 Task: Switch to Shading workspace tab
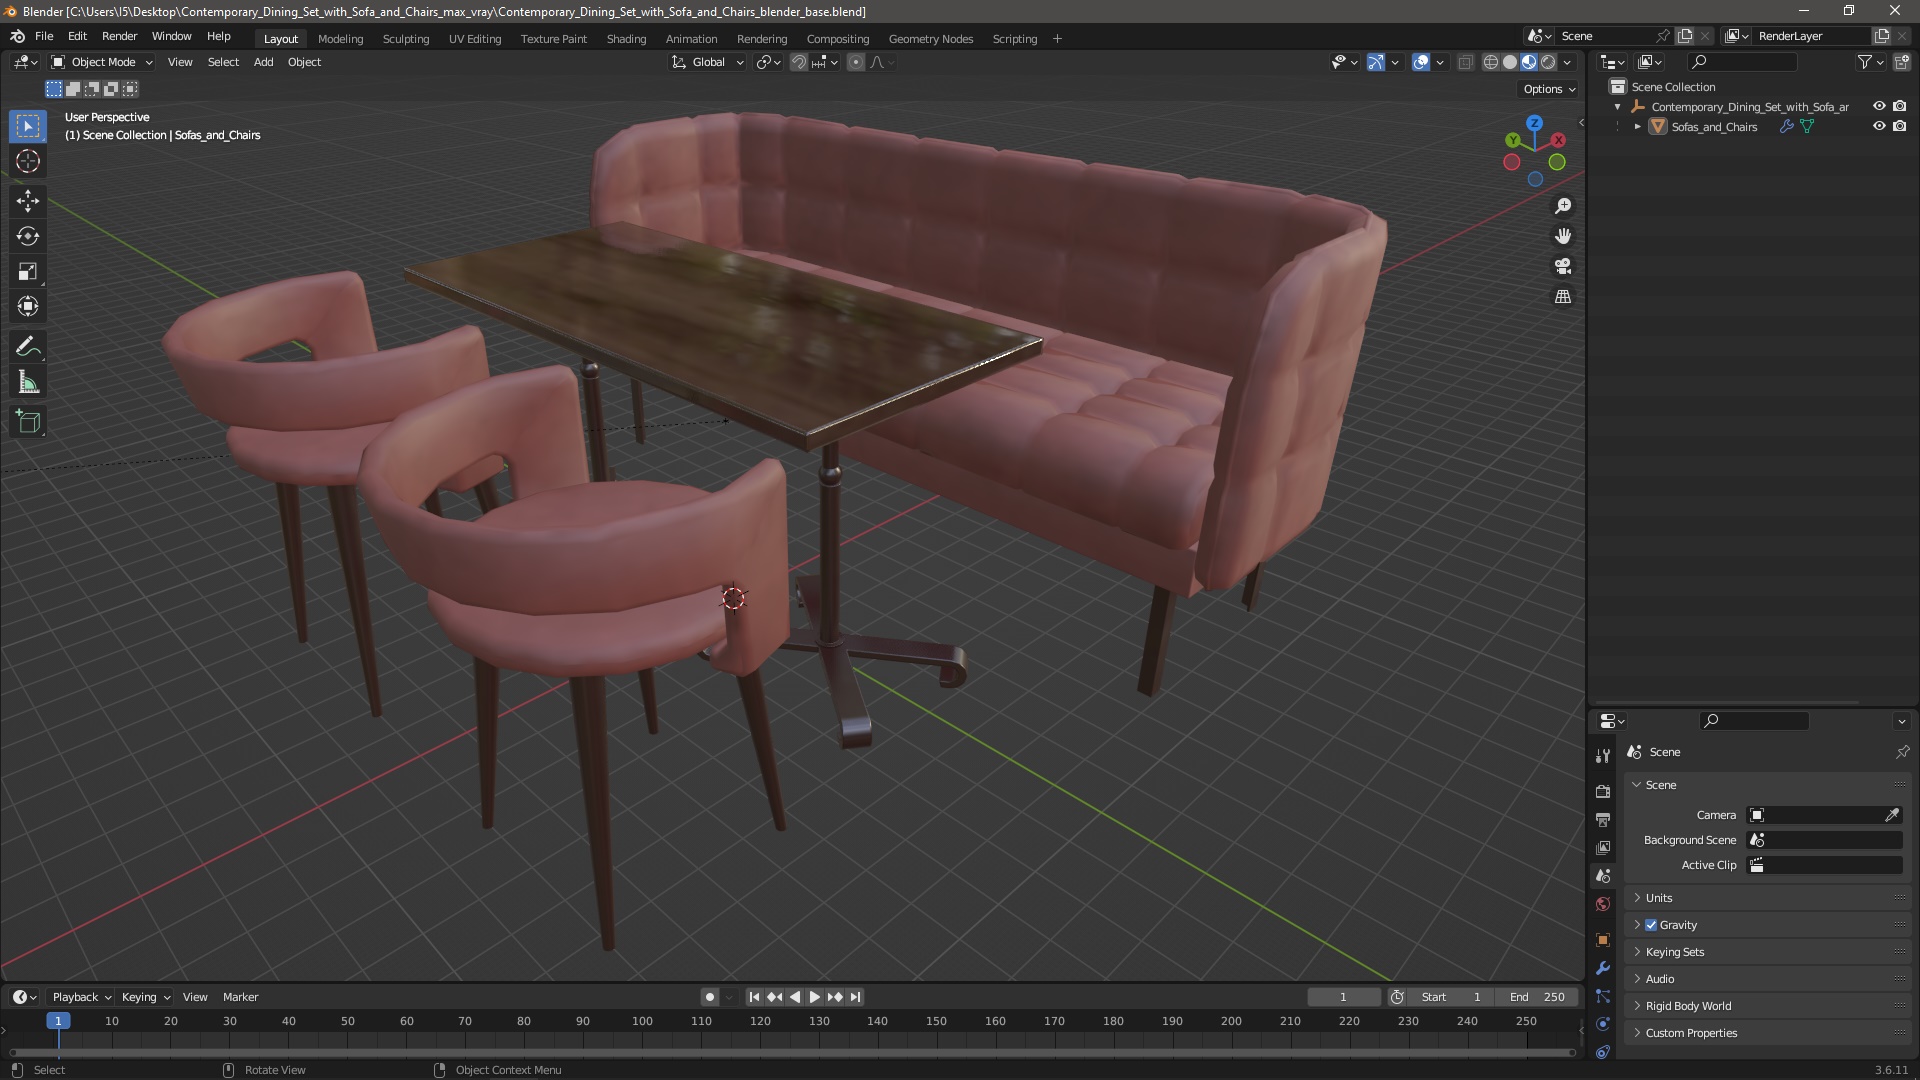click(x=626, y=39)
